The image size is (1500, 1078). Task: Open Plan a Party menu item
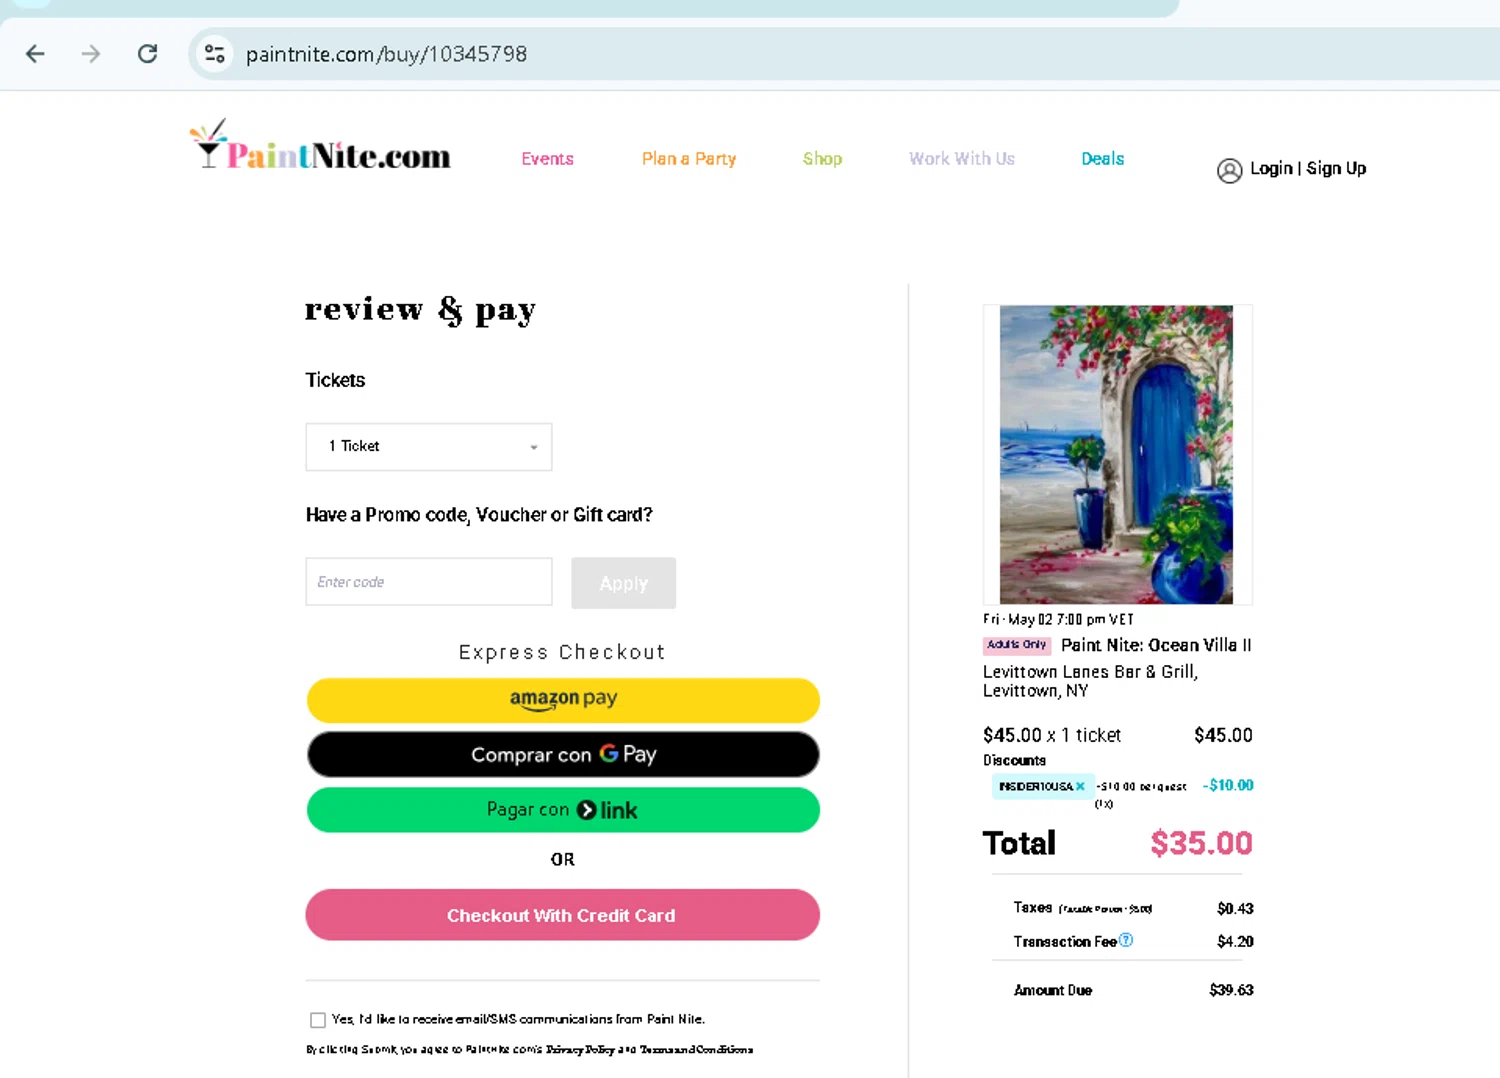pos(689,159)
